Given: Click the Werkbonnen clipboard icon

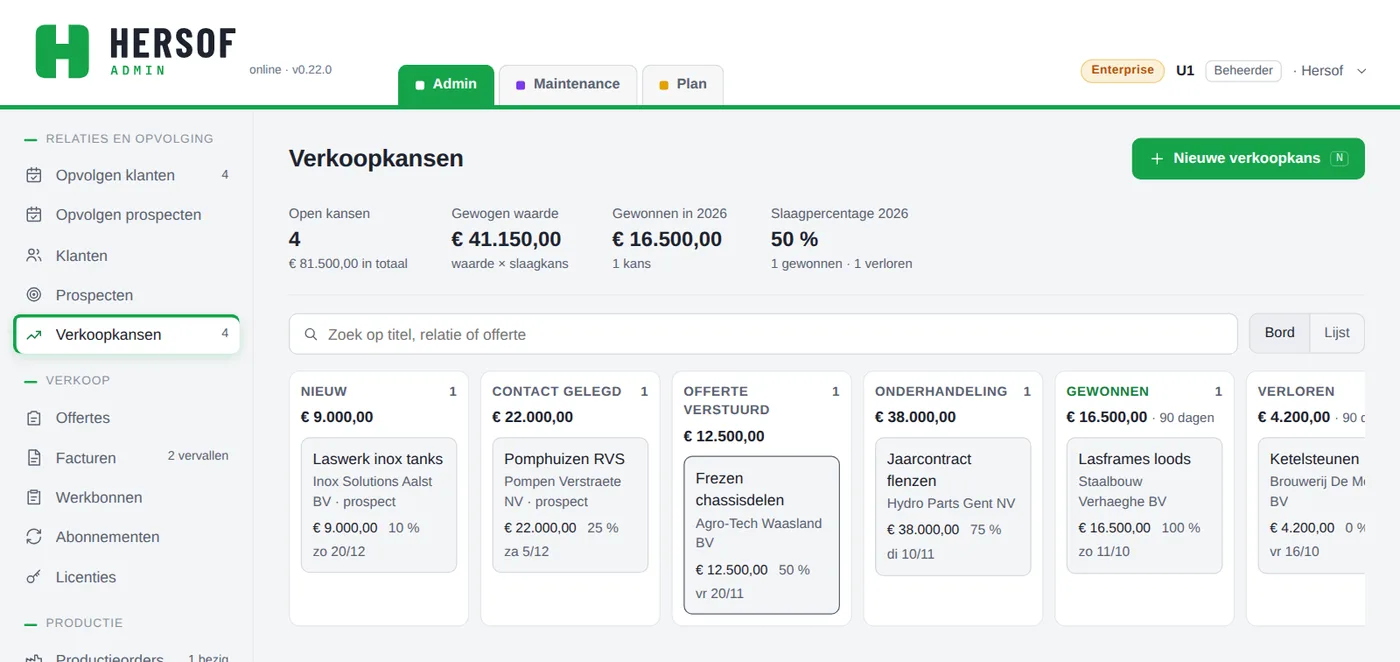Looking at the screenshot, I should pyautogui.click(x=34, y=497).
